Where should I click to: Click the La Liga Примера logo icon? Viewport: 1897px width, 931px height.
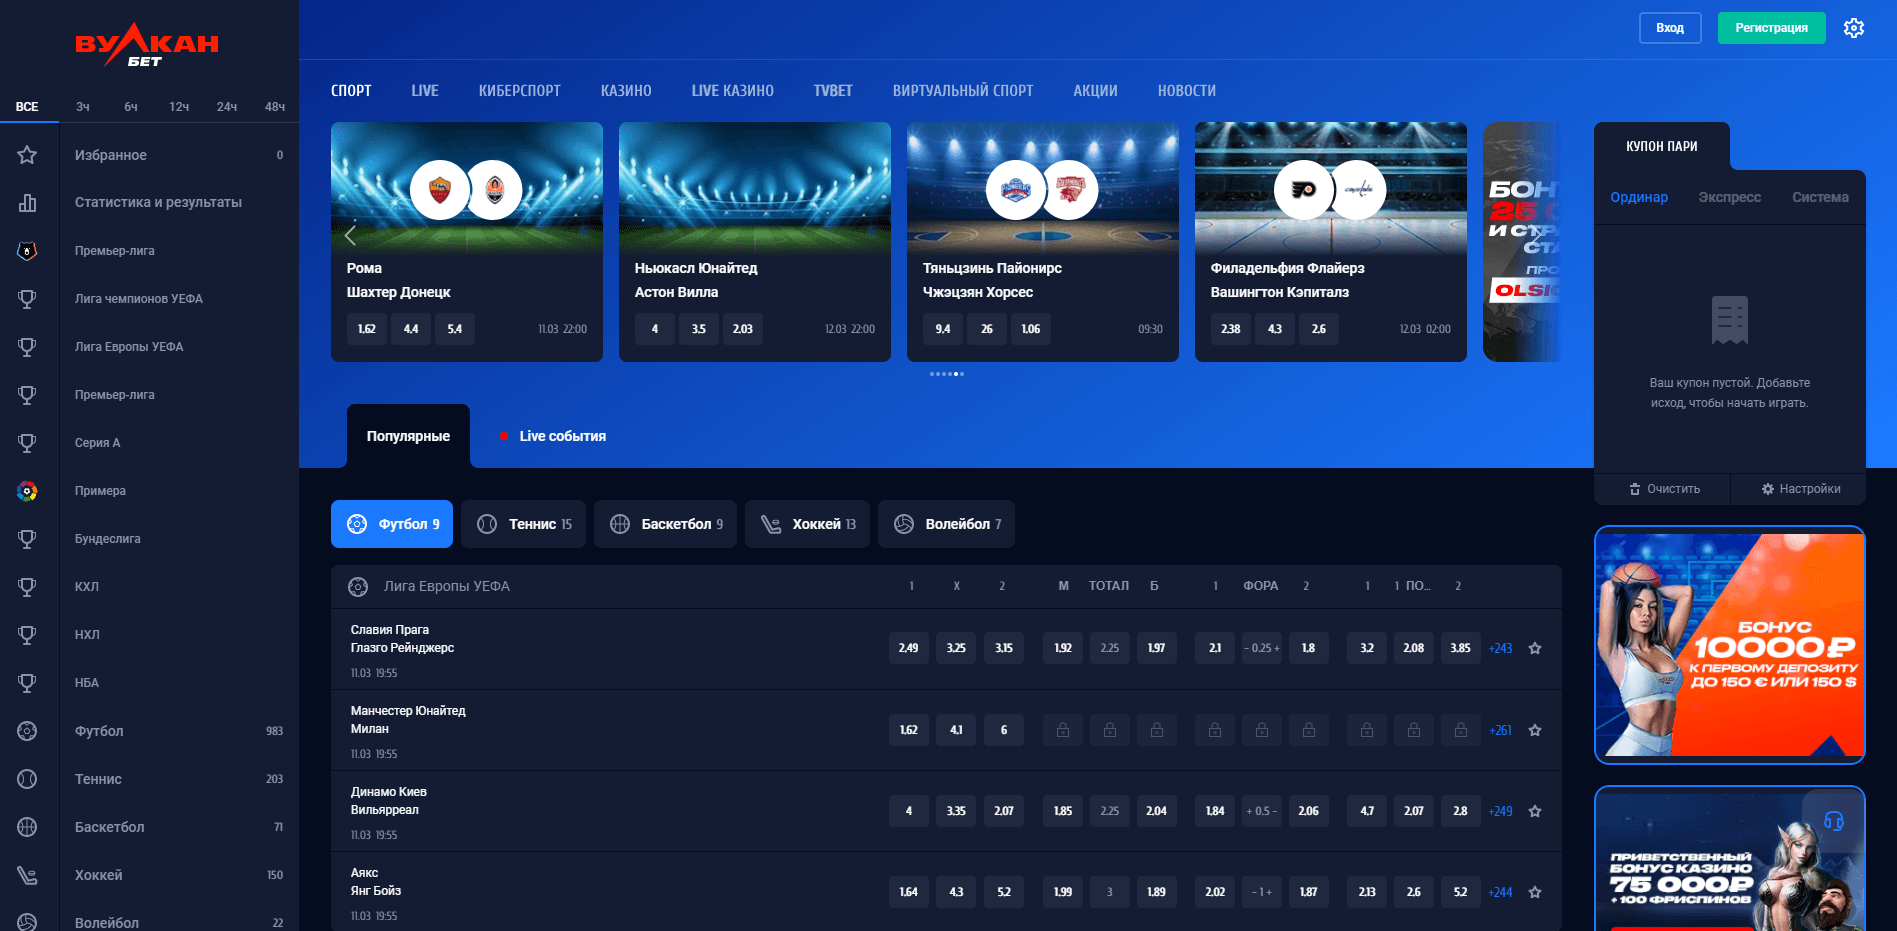tap(27, 491)
